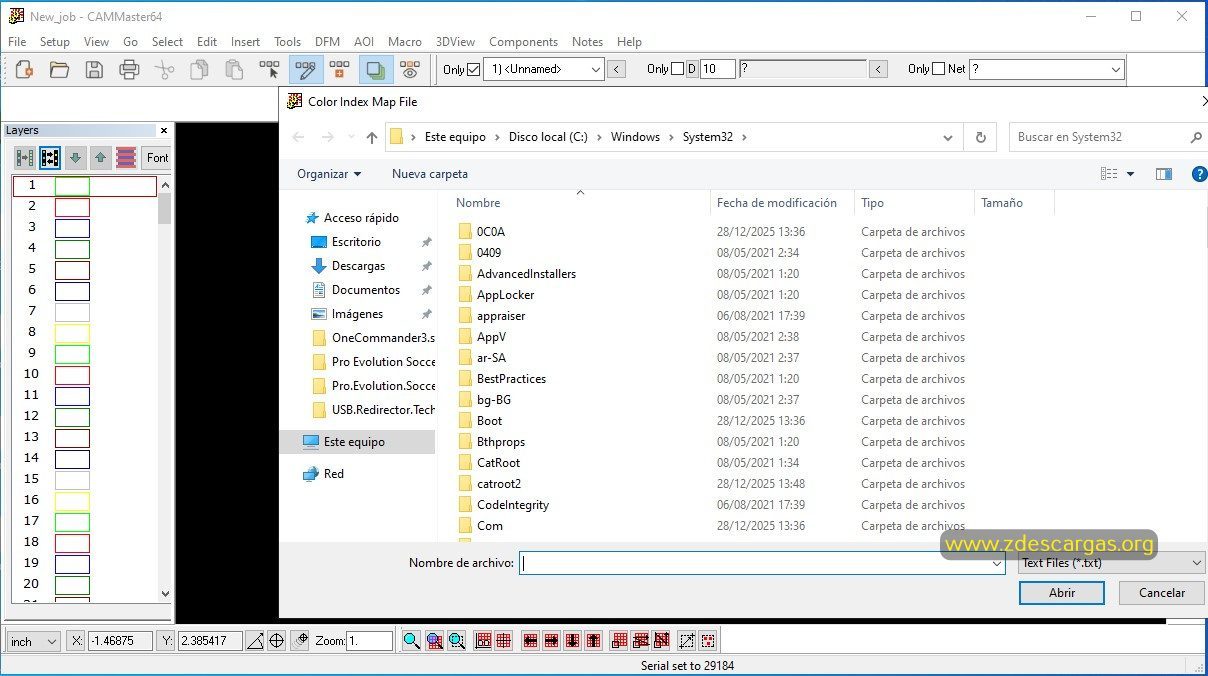Toggle the overlapping layers view icon
1208x676 pixels.
point(375,69)
